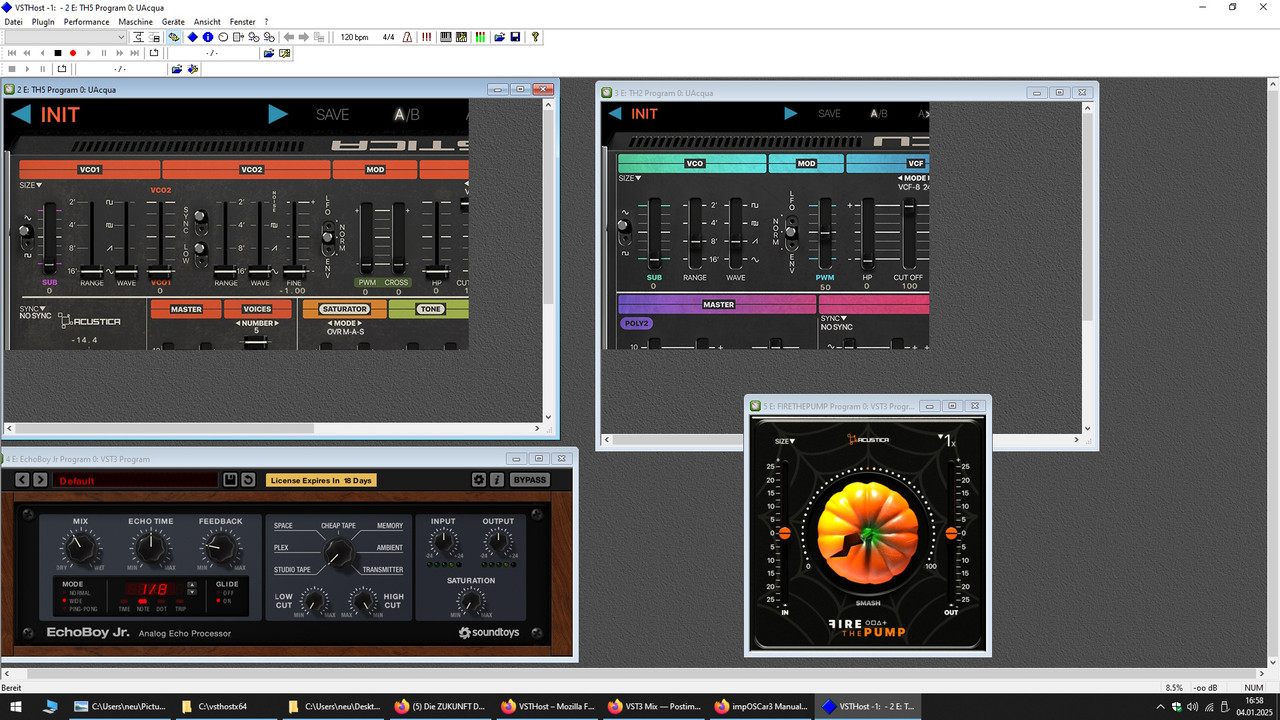Click the metronome icon in the VSTHost toolbar
Viewport: 1280px width, 720px height.
click(x=406, y=36)
